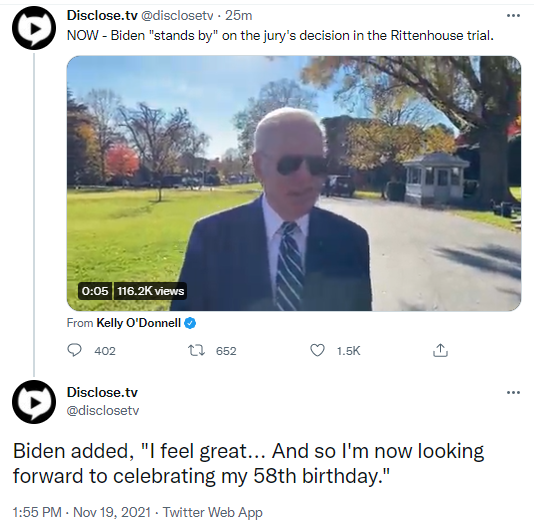Open the reply icon under first tweet
Image resolution: width=534 pixels, height=530 pixels.
click(74, 350)
